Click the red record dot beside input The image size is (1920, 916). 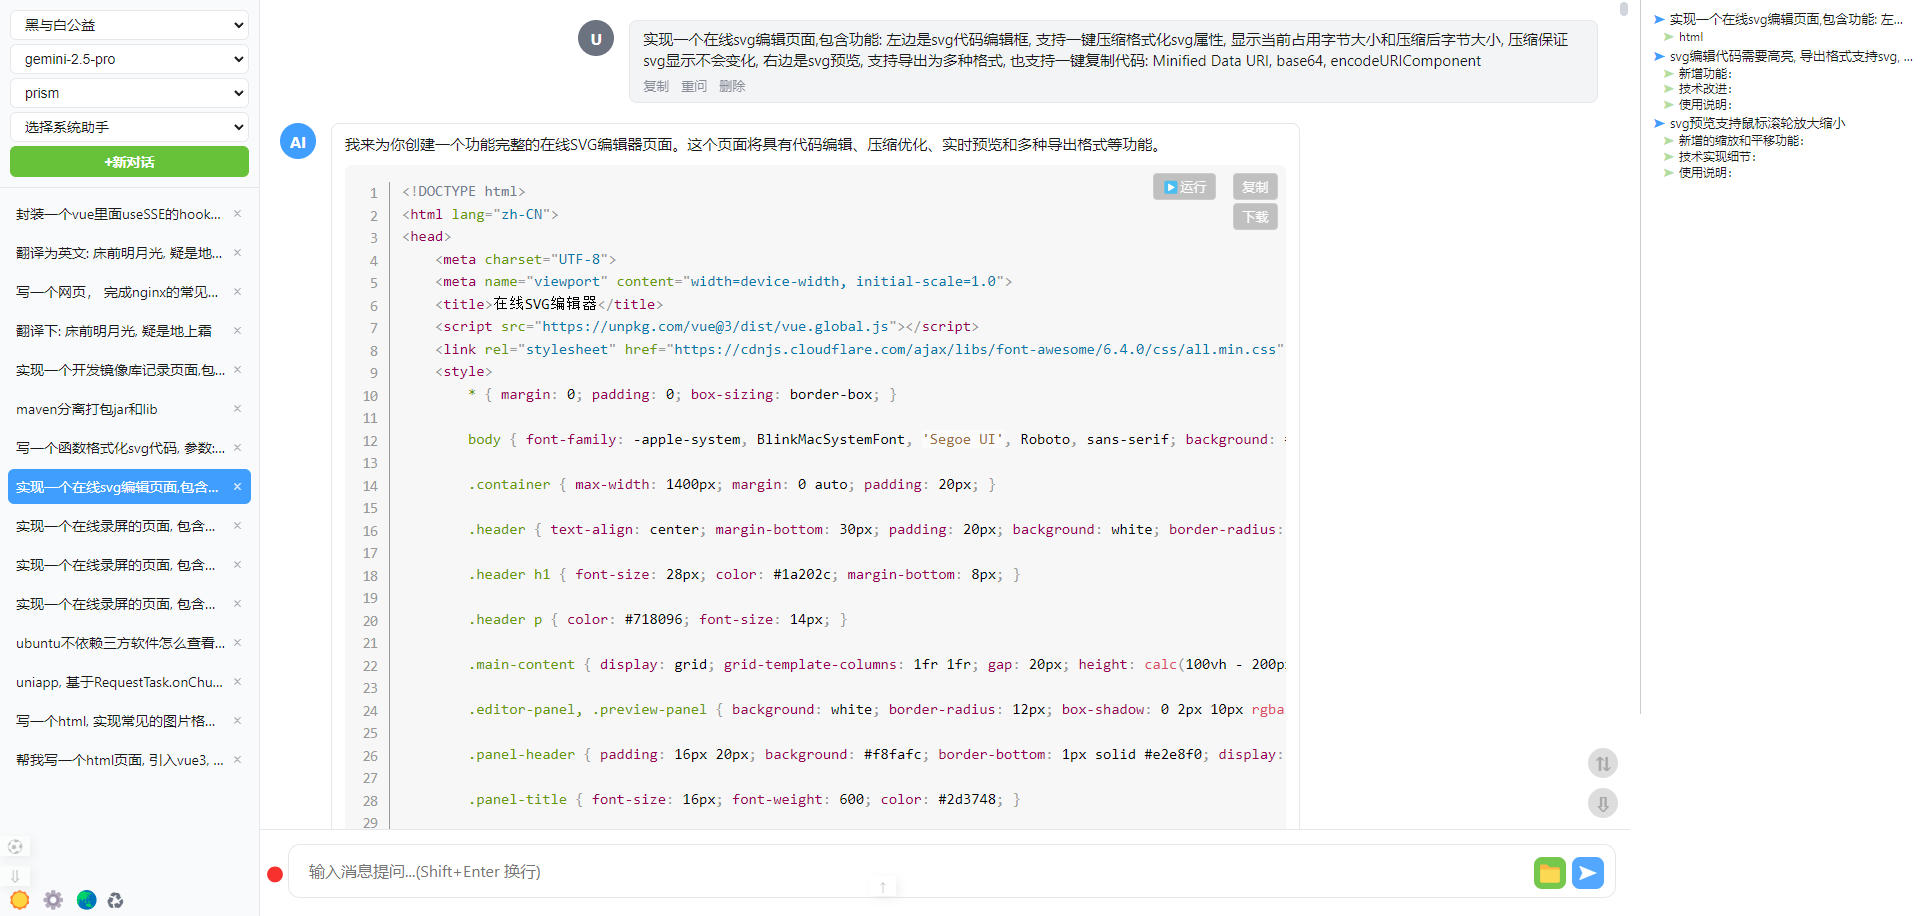pos(275,874)
